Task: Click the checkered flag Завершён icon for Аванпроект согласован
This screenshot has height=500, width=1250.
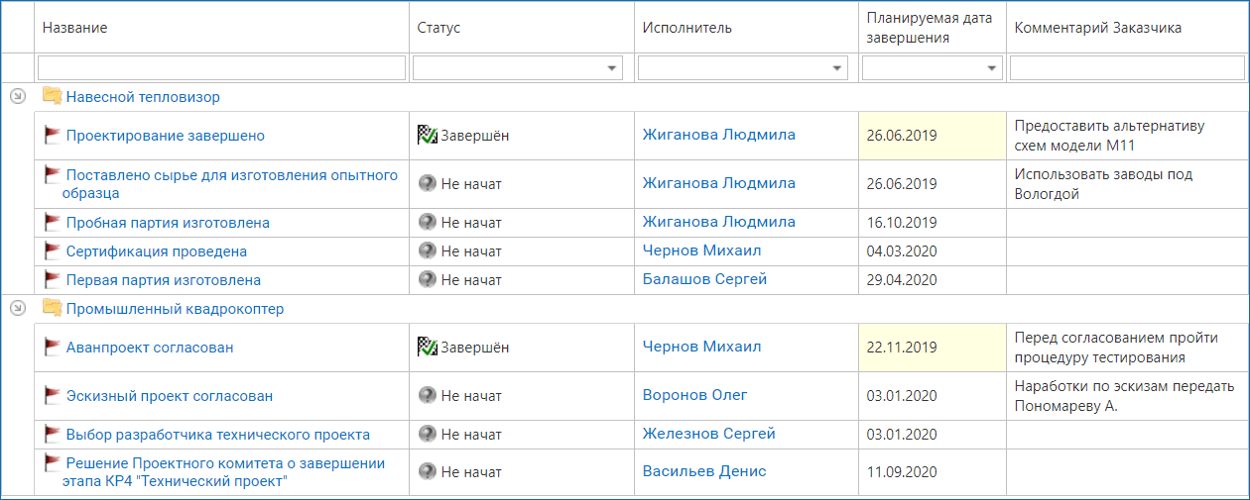Action: pyautogui.click(x=427, y=347)
